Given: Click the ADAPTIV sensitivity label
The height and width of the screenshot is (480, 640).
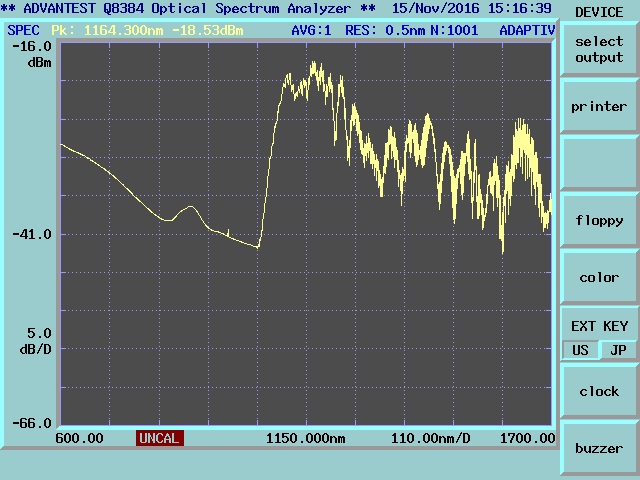Looking at the screenshot, I should pos(527,30).
